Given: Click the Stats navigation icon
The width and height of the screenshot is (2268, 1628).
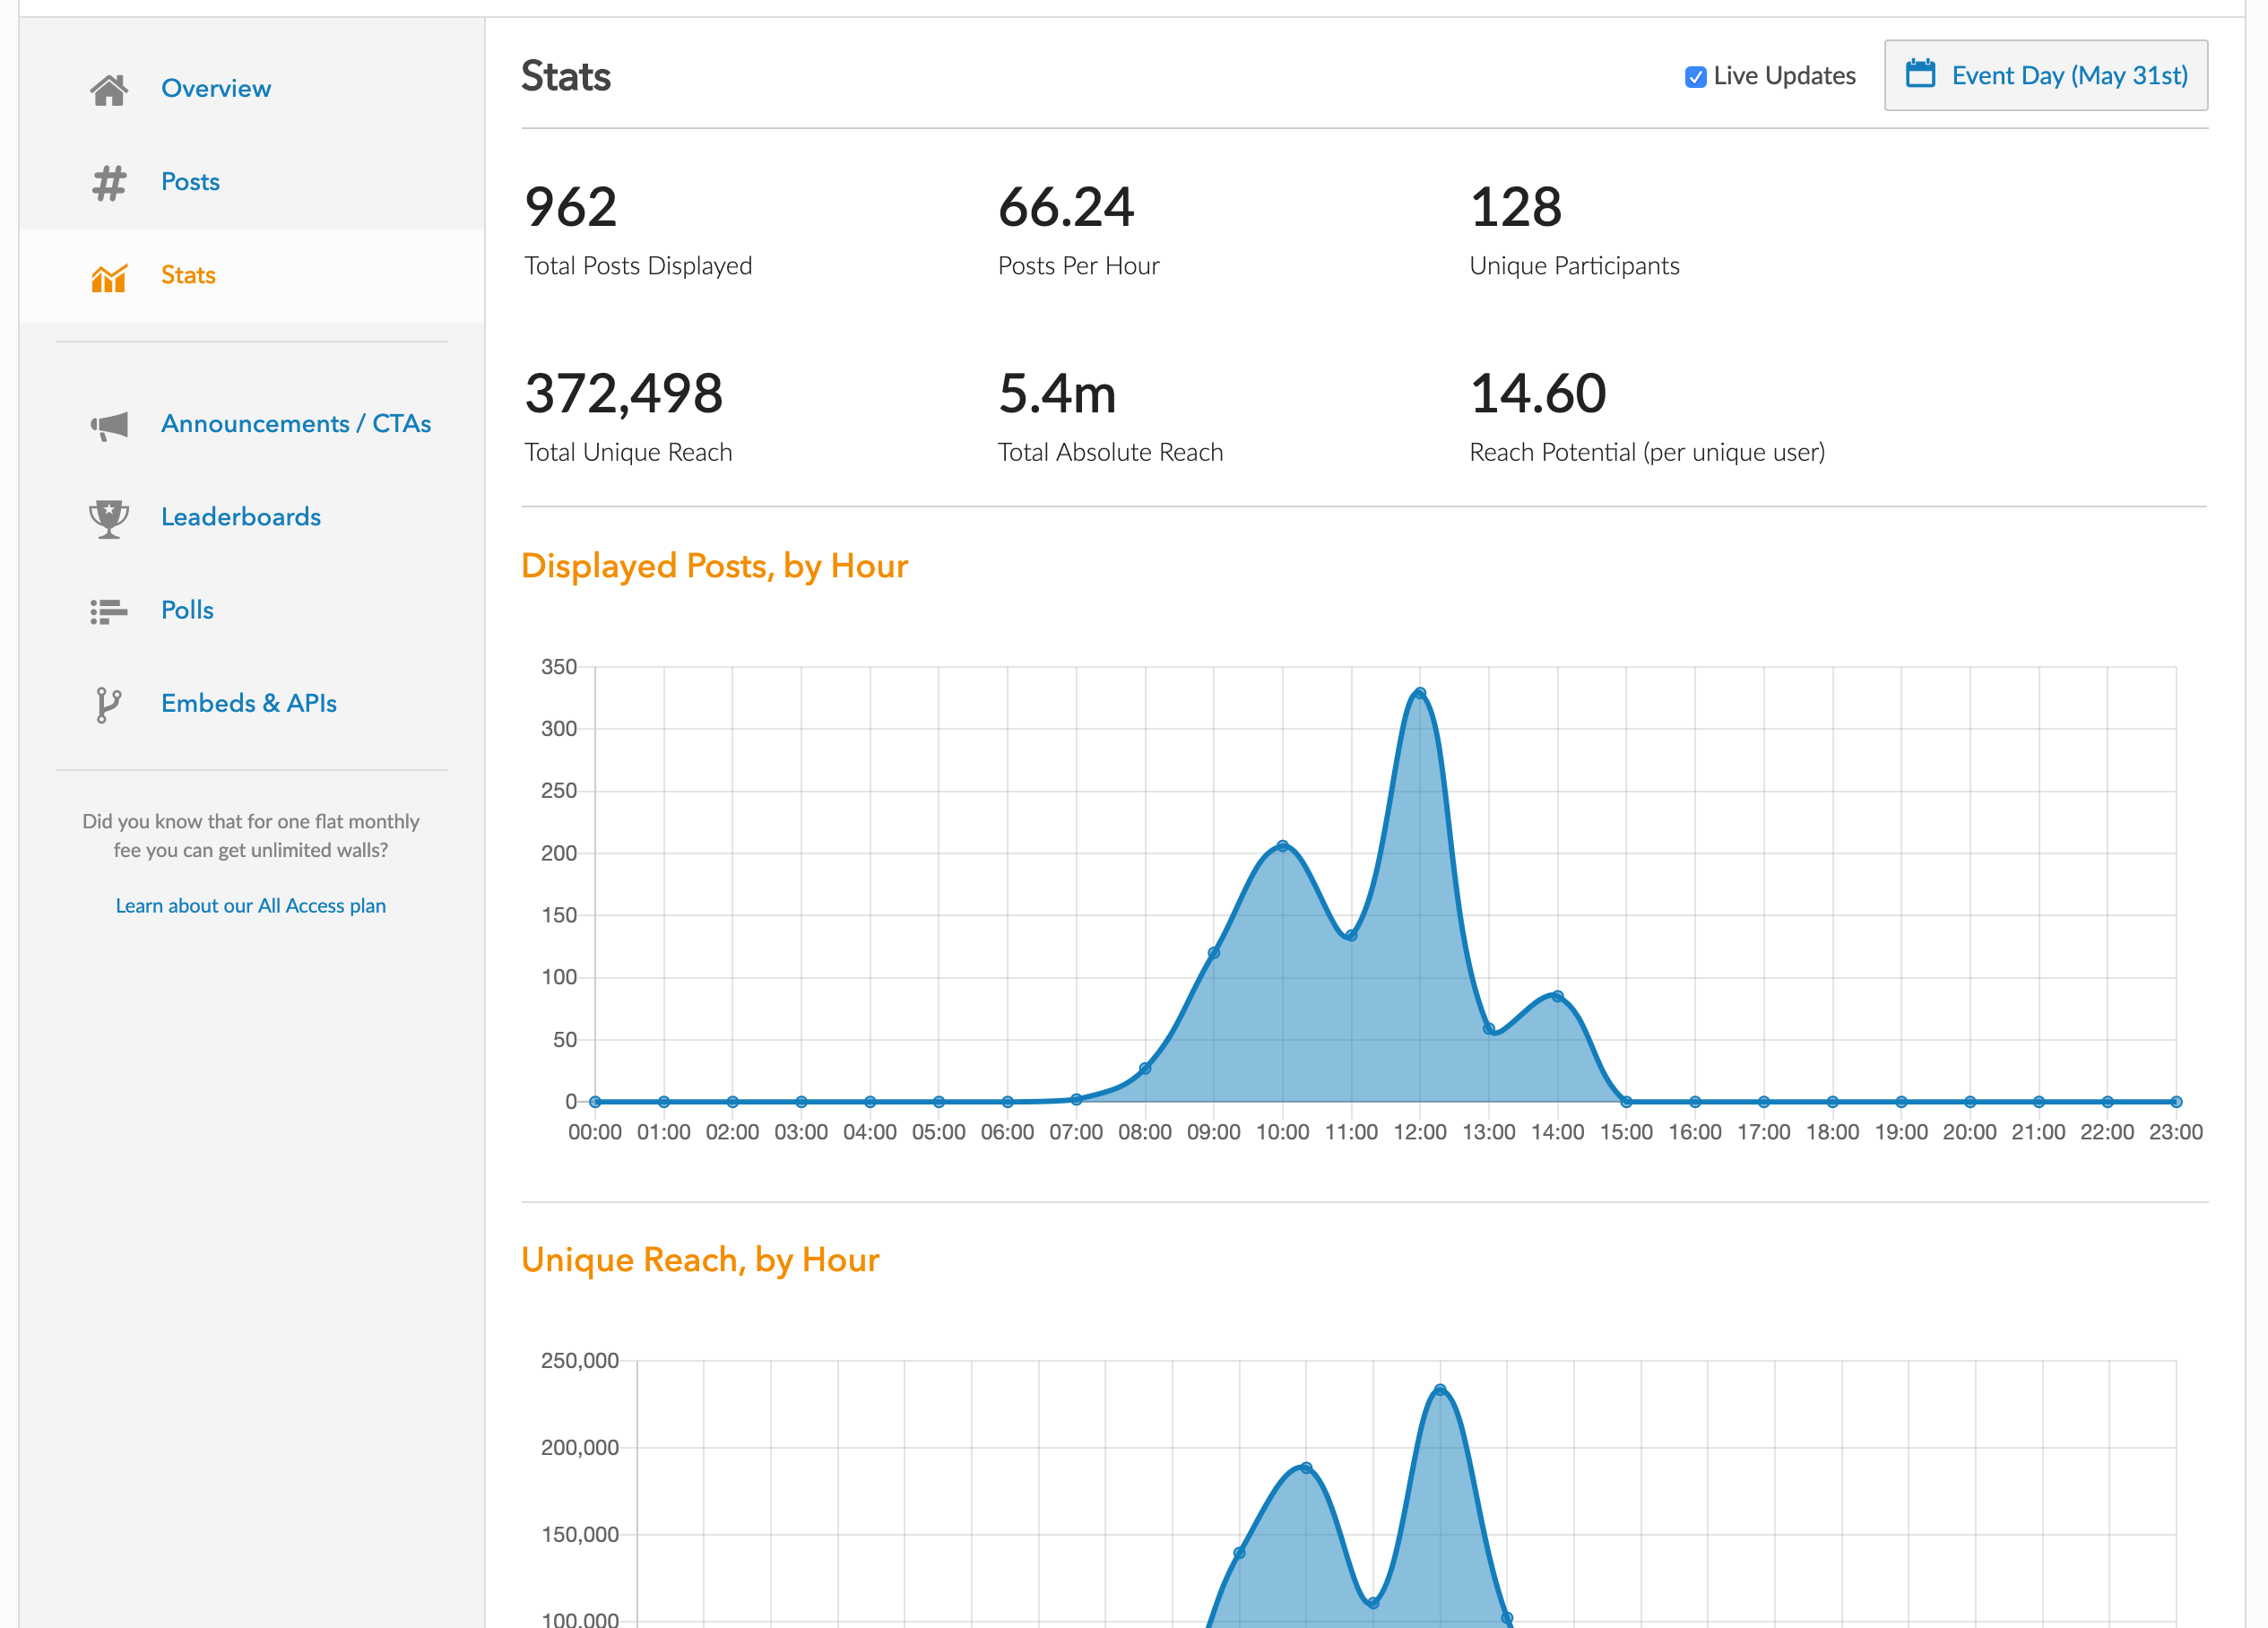Looking at the screenshot, I should [x=111, y=274].
